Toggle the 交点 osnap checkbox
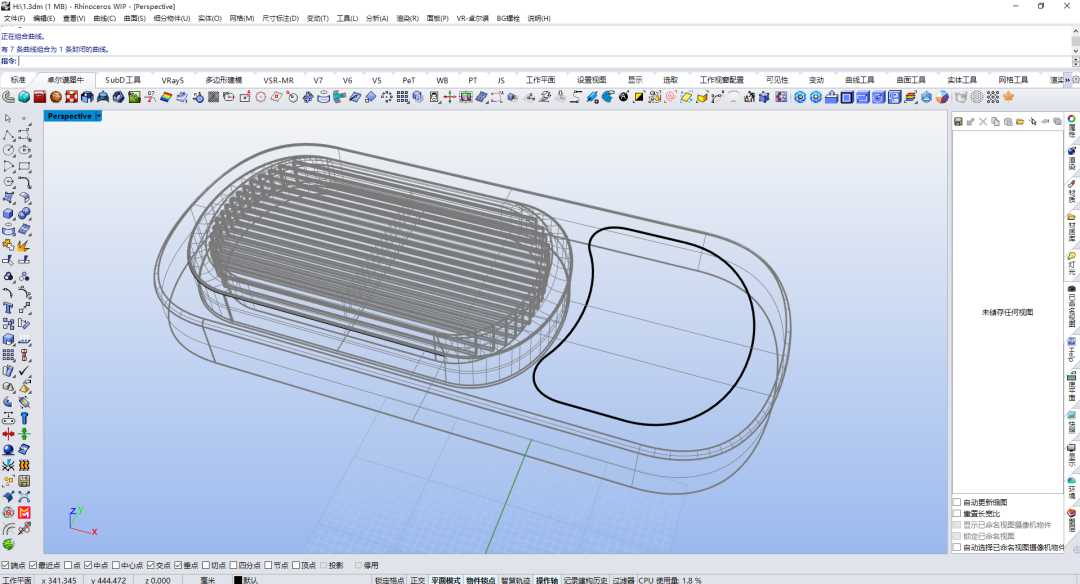1080x584 pixels. pos(151,565)
